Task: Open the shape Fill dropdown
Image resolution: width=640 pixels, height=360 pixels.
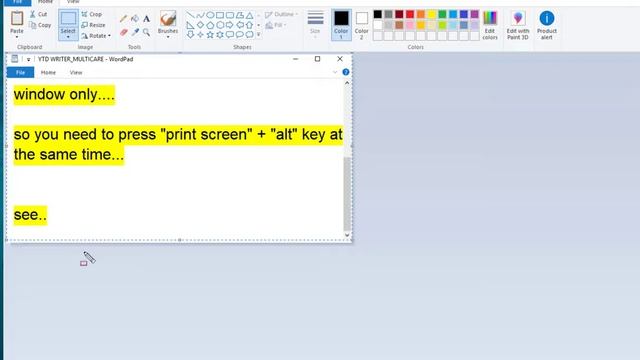Action: (276, 25)
